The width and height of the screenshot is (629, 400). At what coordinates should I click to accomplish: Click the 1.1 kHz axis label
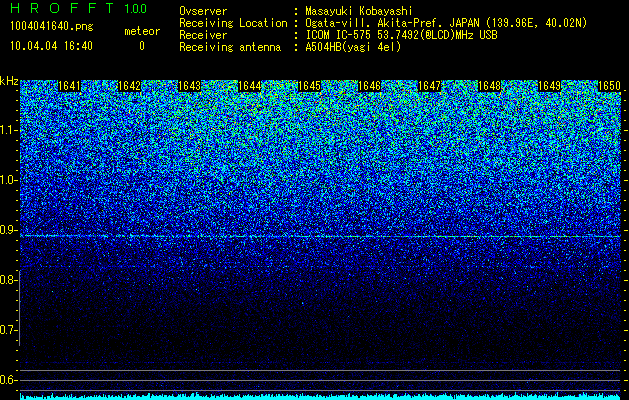tap(8, 130)
